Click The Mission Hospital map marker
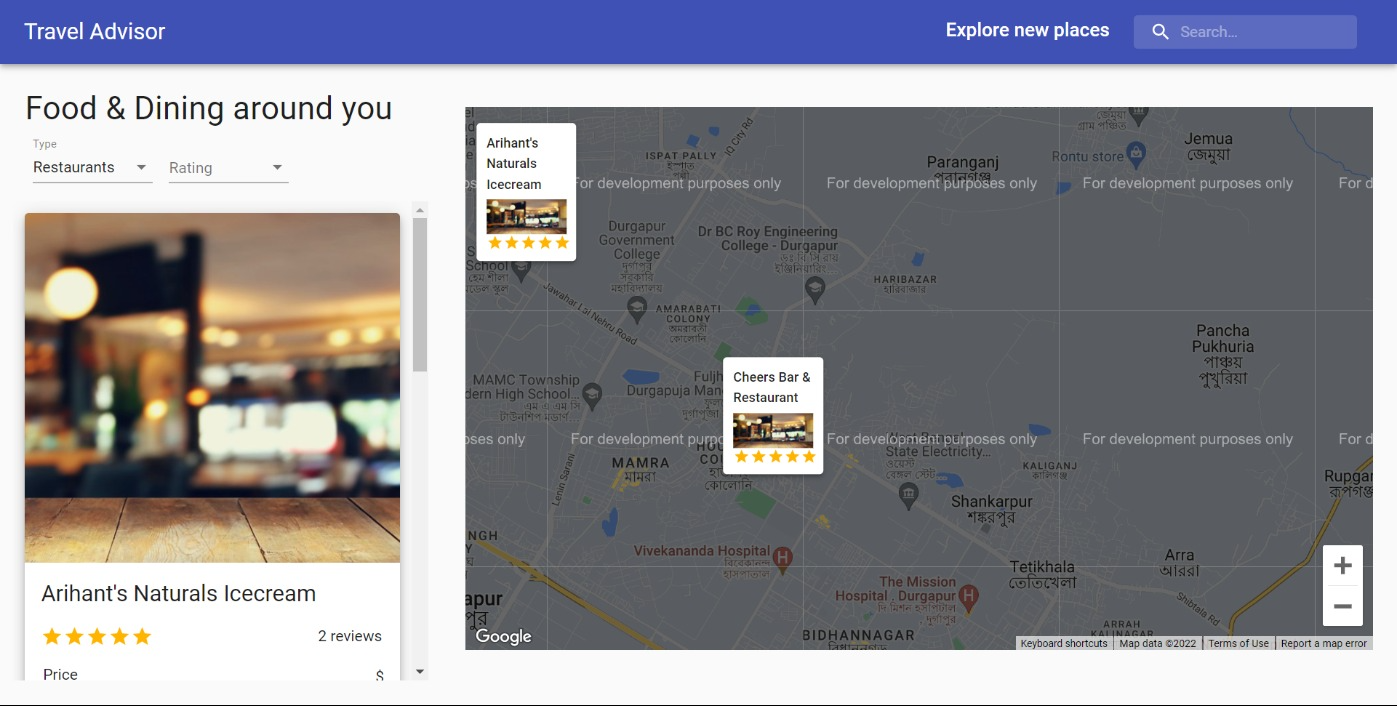 [x=967, y=598]
